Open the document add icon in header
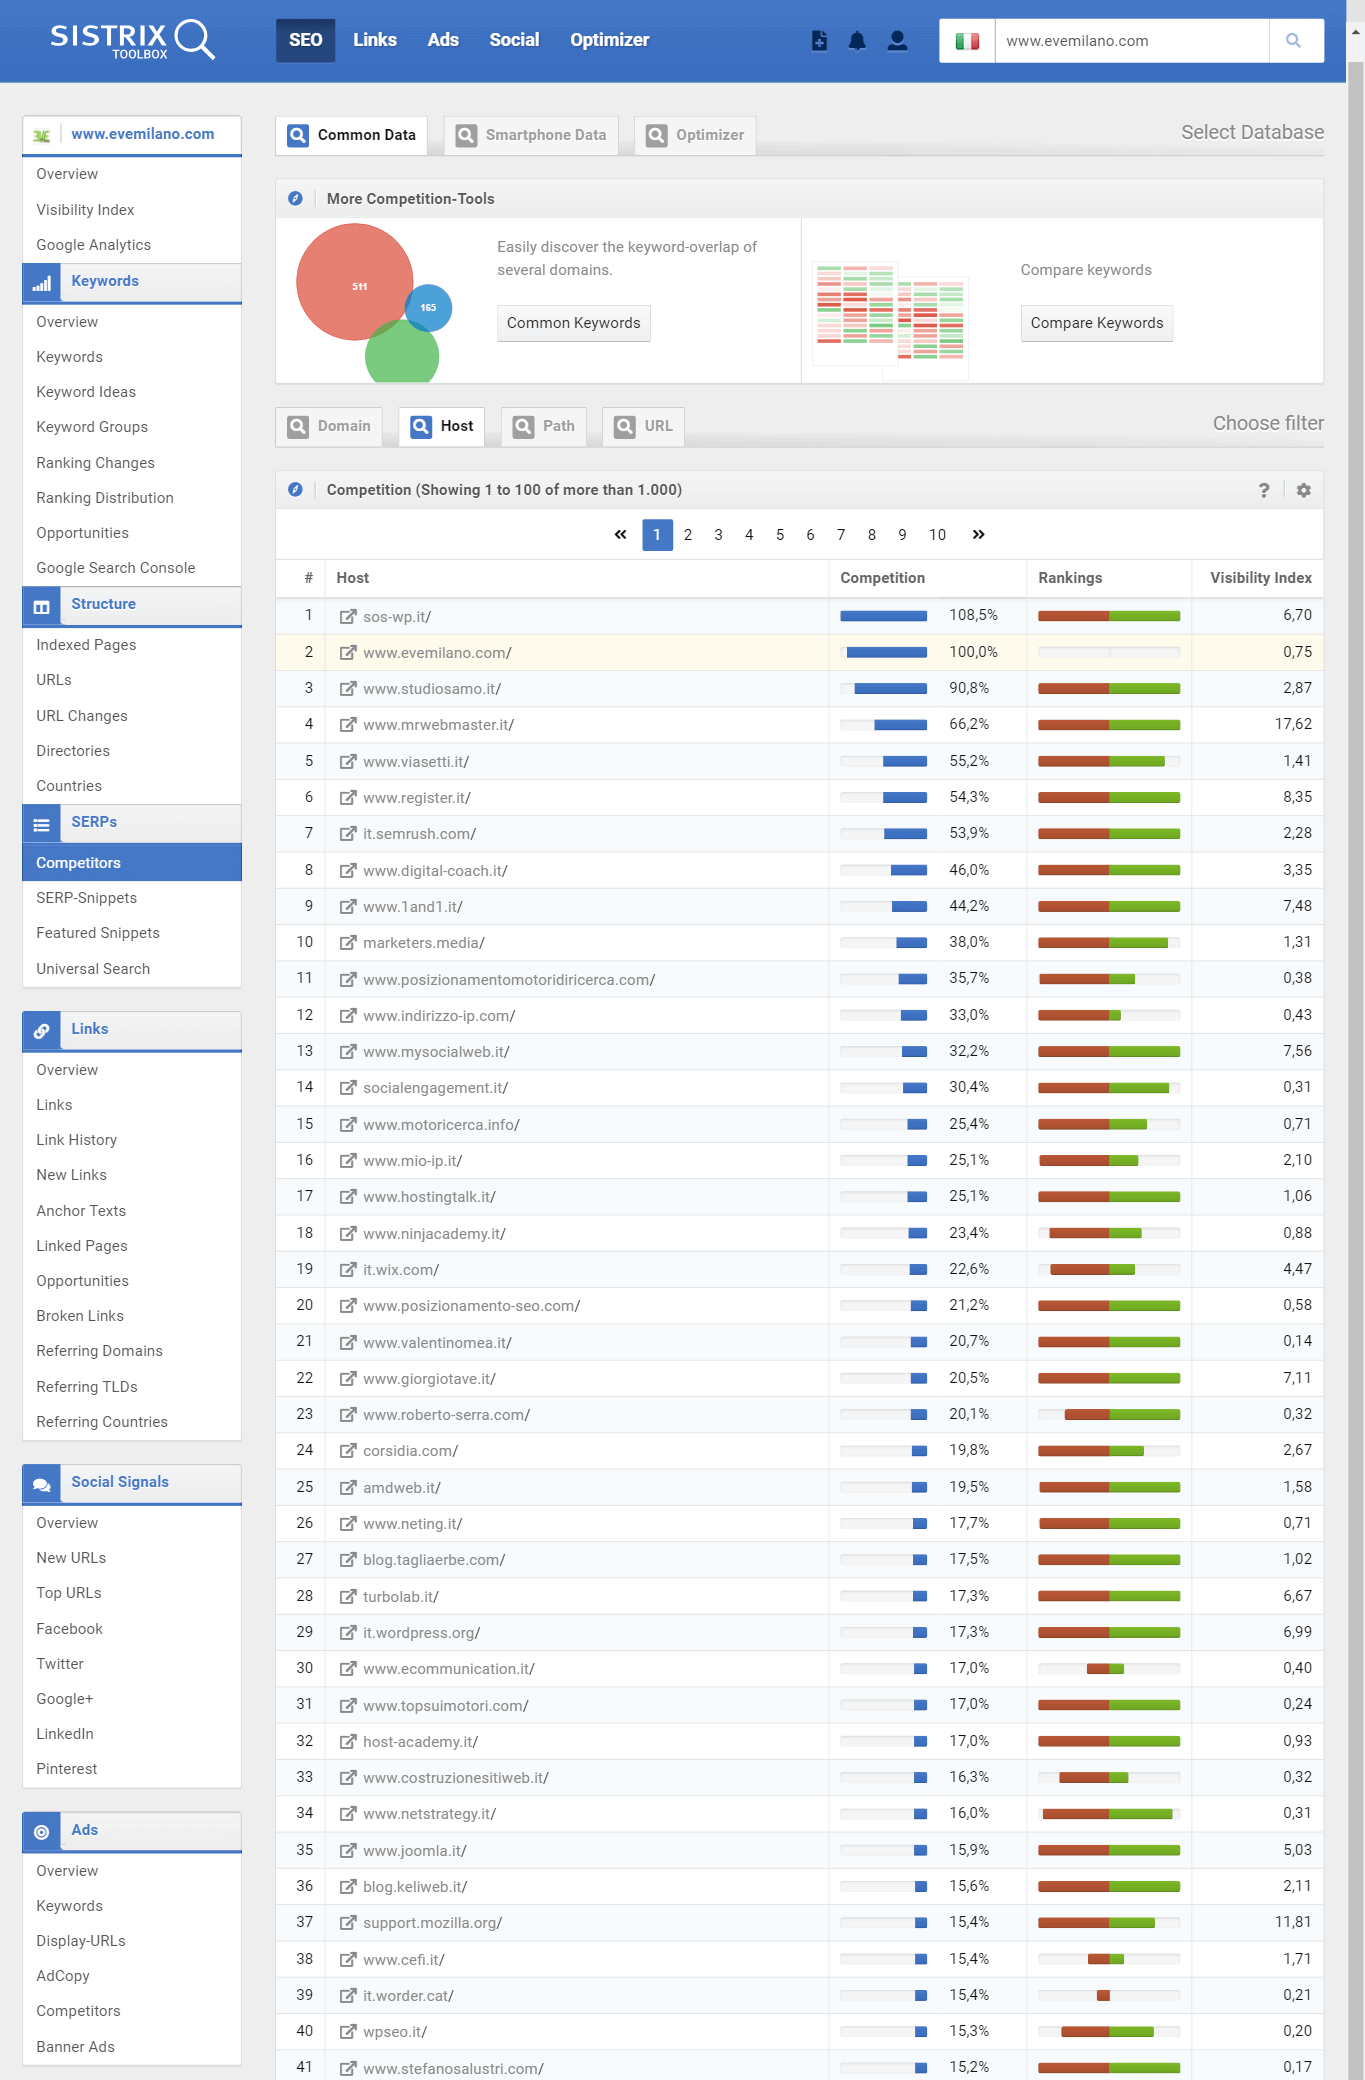Image resolution: width=1365 pixels, height=2080 pixels. click(x=819, y=41)
